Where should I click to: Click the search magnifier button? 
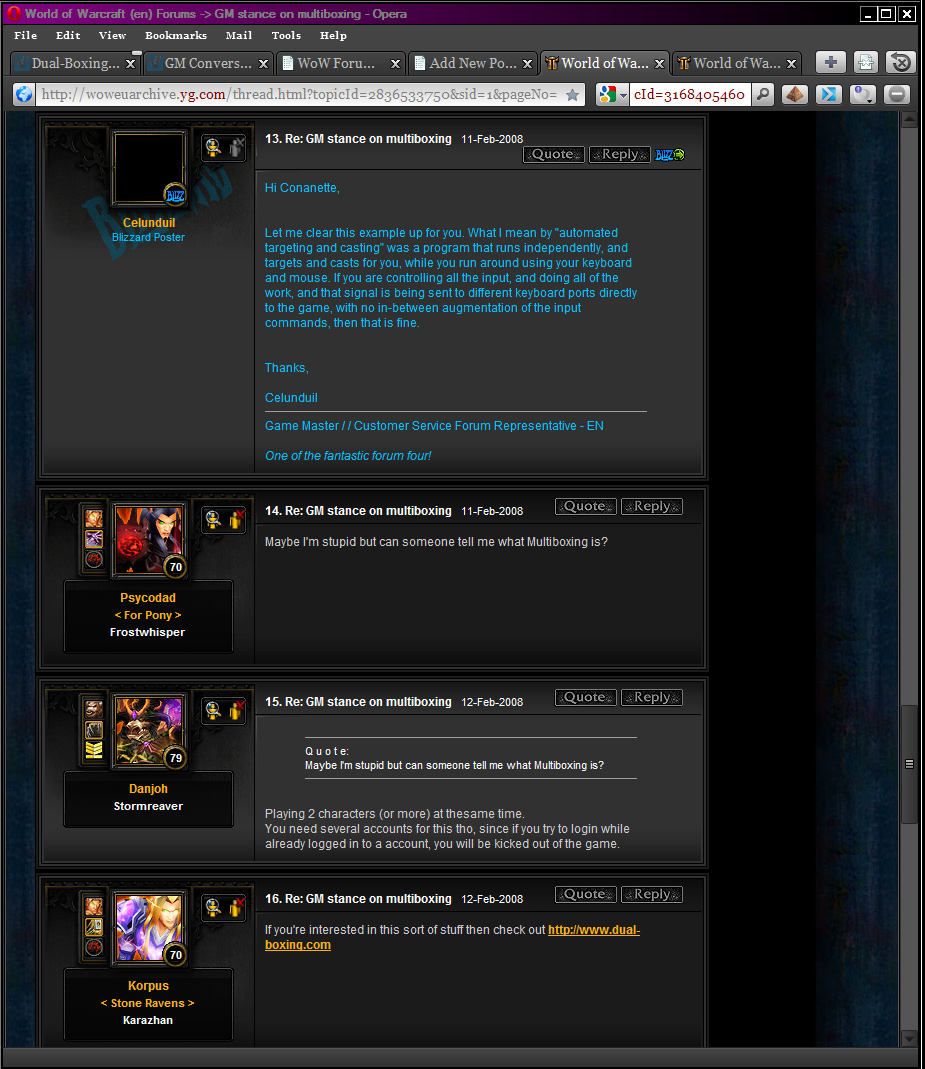click(763, 94)
